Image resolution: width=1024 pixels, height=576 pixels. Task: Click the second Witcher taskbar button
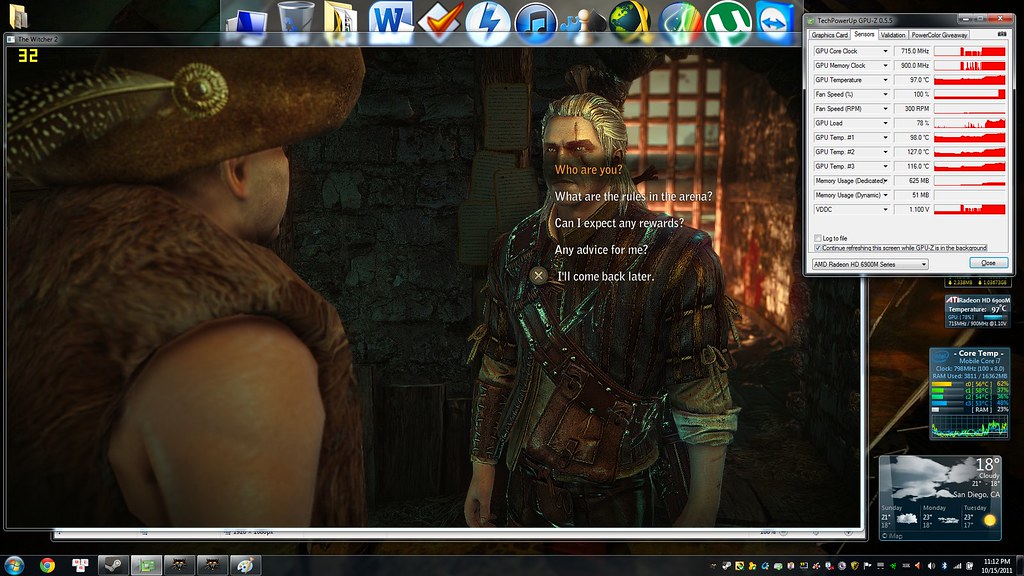pyautogui.click(x=212, y=565)
